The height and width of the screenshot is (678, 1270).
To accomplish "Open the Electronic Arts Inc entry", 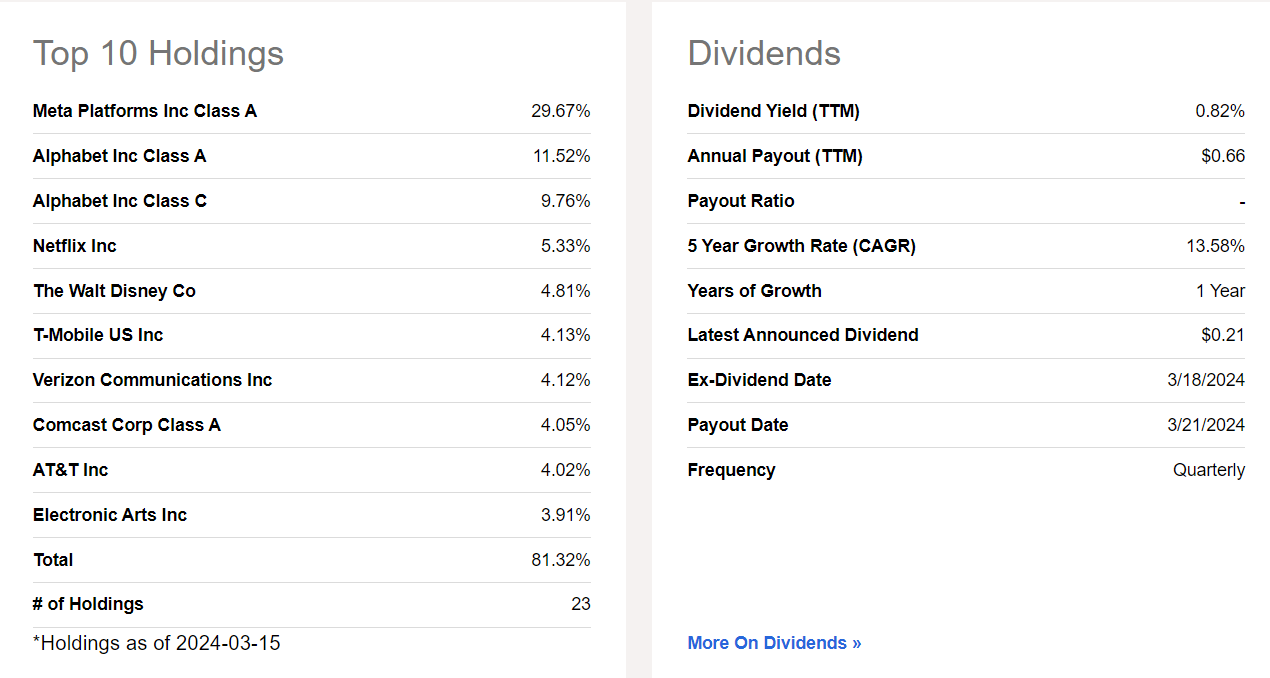I will click(109, 515).
